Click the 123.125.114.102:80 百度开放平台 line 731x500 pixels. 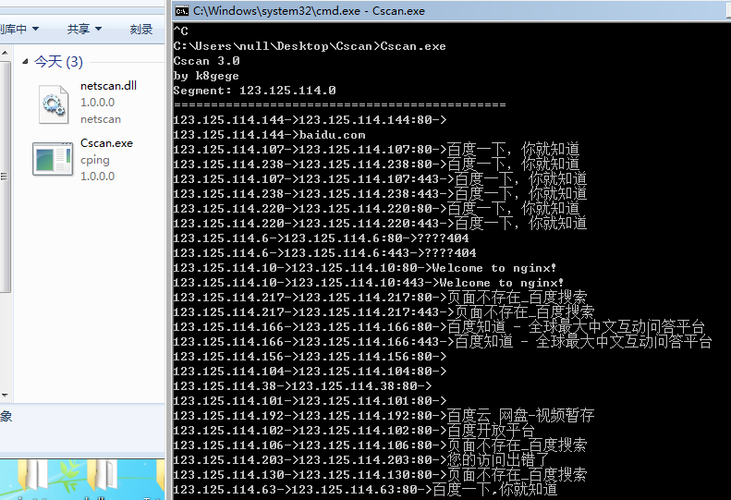point(354,430)
